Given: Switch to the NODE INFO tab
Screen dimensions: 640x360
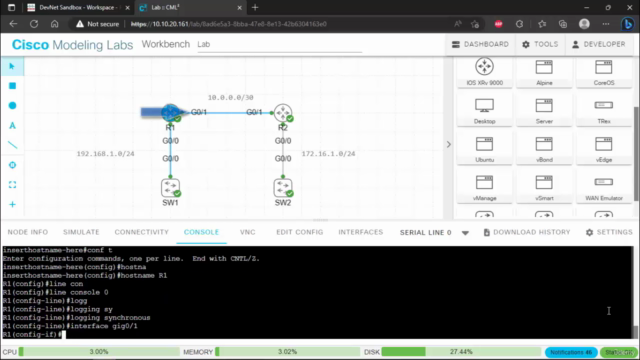Looking at the screenshot, I should click(x=28, y=232).
